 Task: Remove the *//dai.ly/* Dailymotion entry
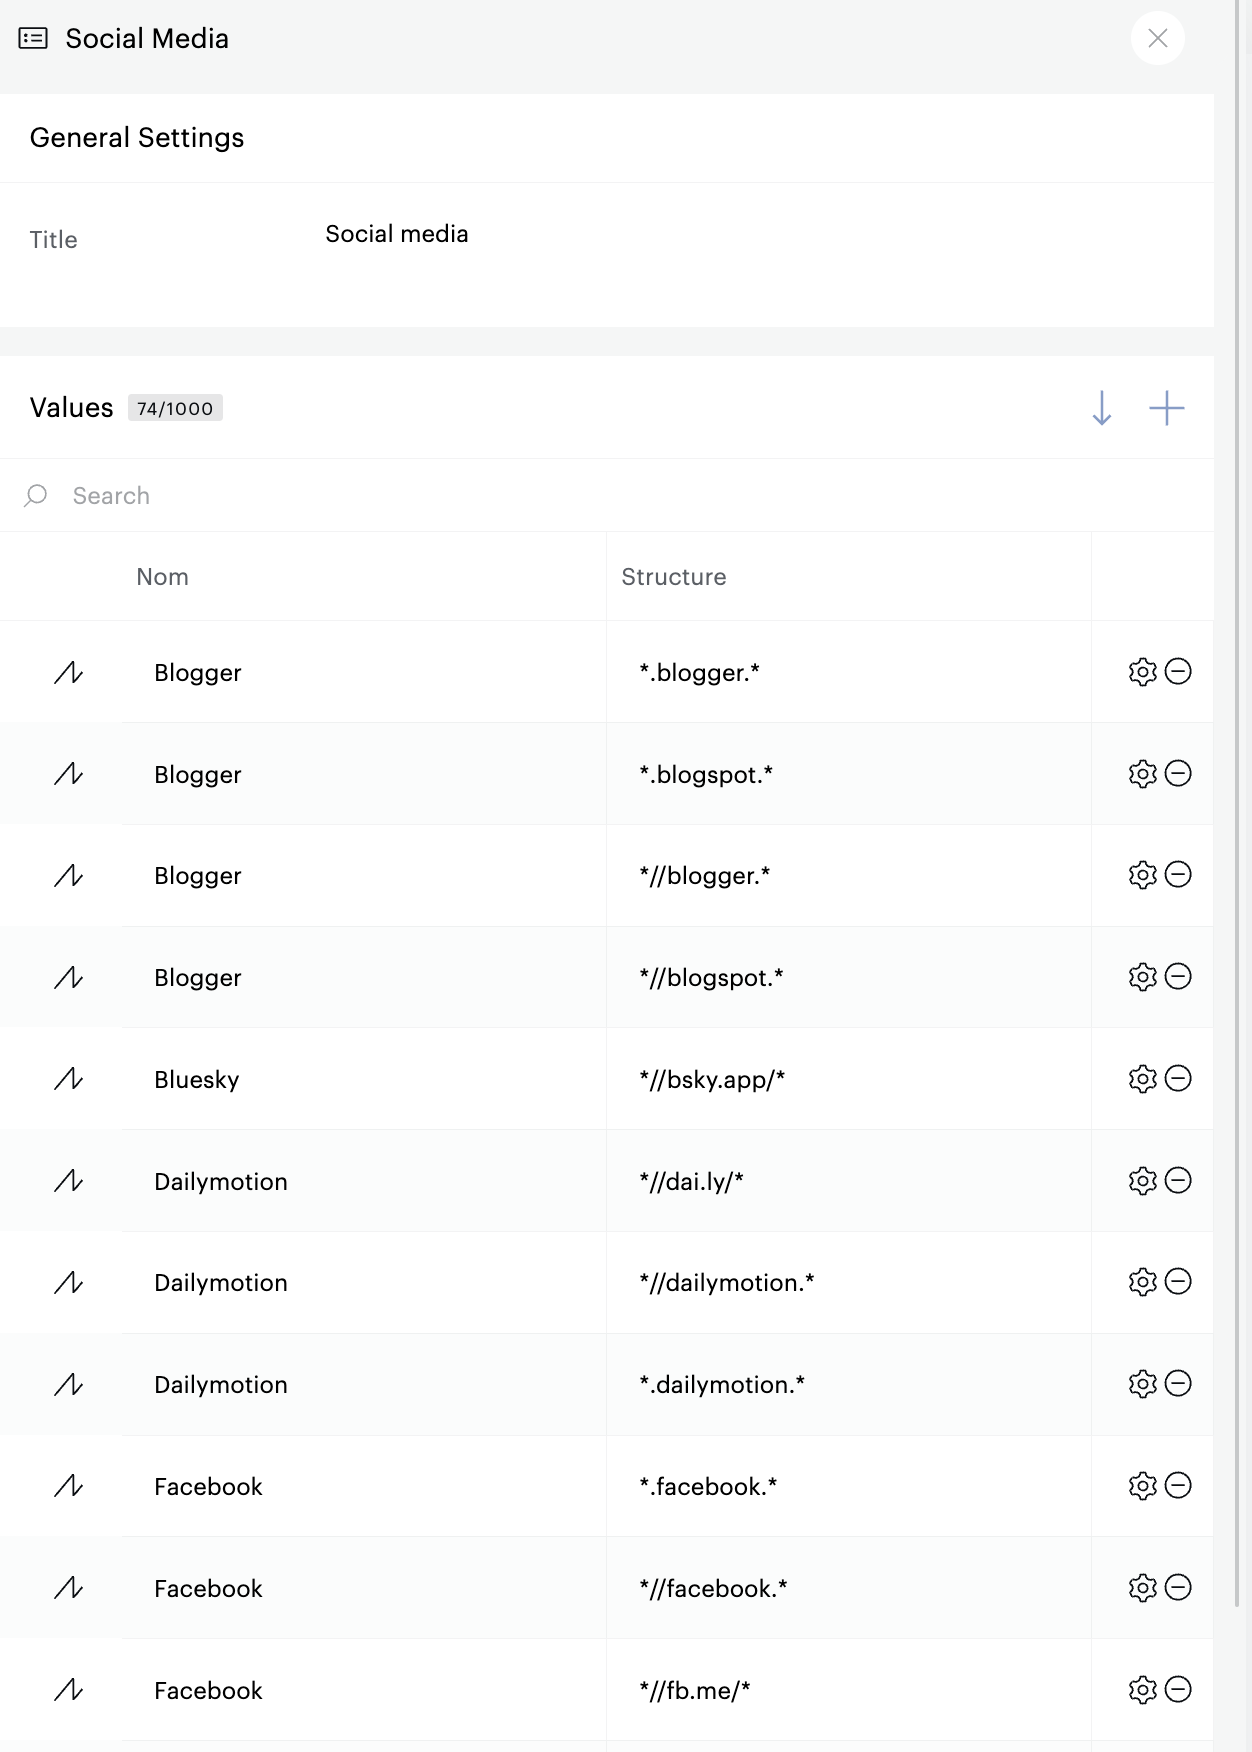[1179, 1181]
